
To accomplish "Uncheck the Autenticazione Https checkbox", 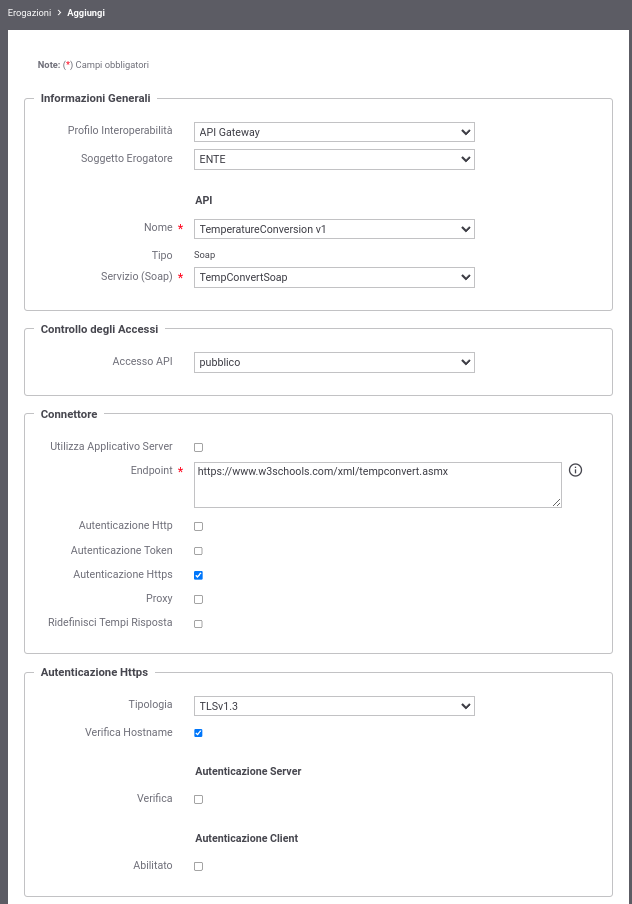I will tap(198, 575).
